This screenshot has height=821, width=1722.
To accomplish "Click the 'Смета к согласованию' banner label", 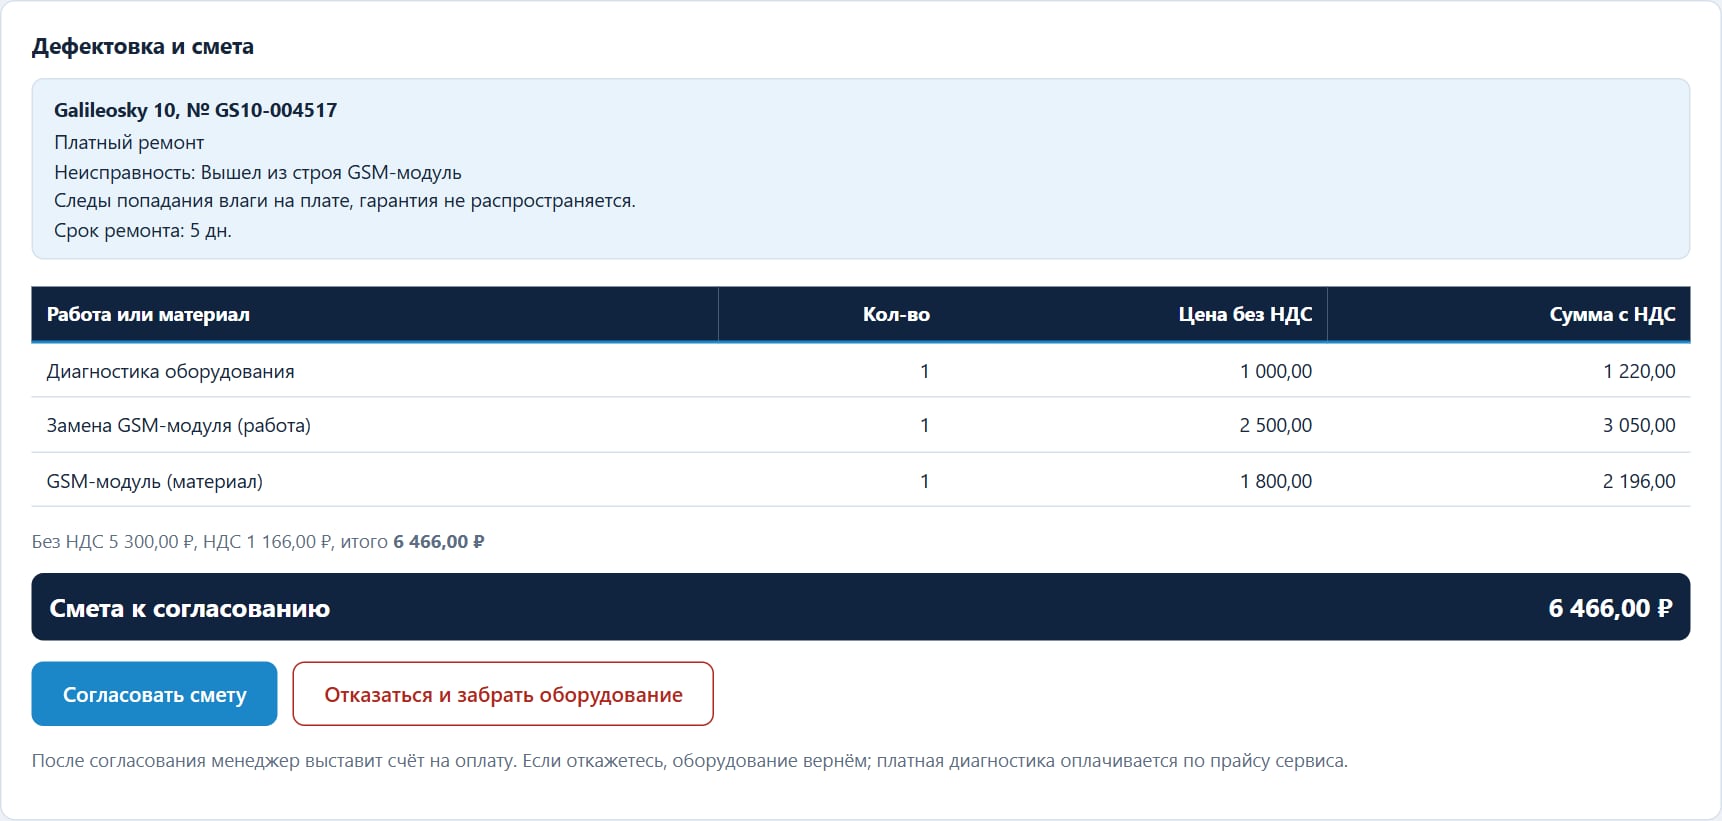I will coord(190,608).
